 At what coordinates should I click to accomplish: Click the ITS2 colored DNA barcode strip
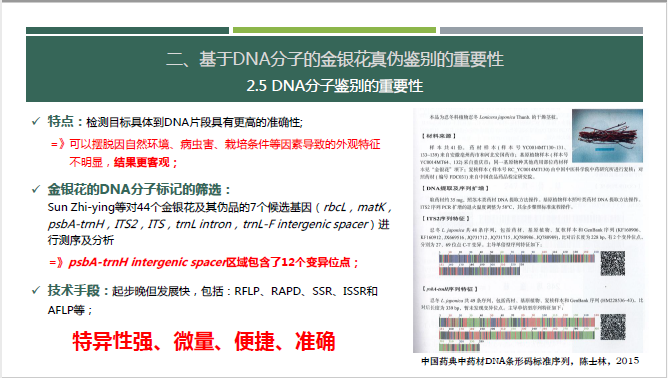point(517,263)
